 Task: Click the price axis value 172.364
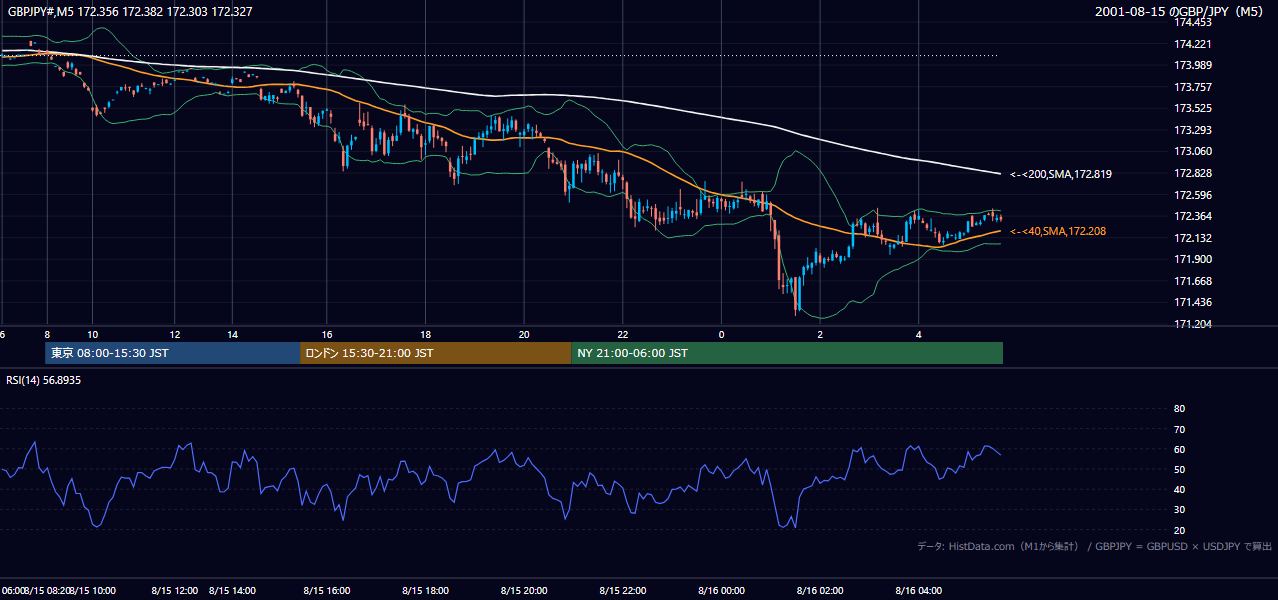(1193, 216)
